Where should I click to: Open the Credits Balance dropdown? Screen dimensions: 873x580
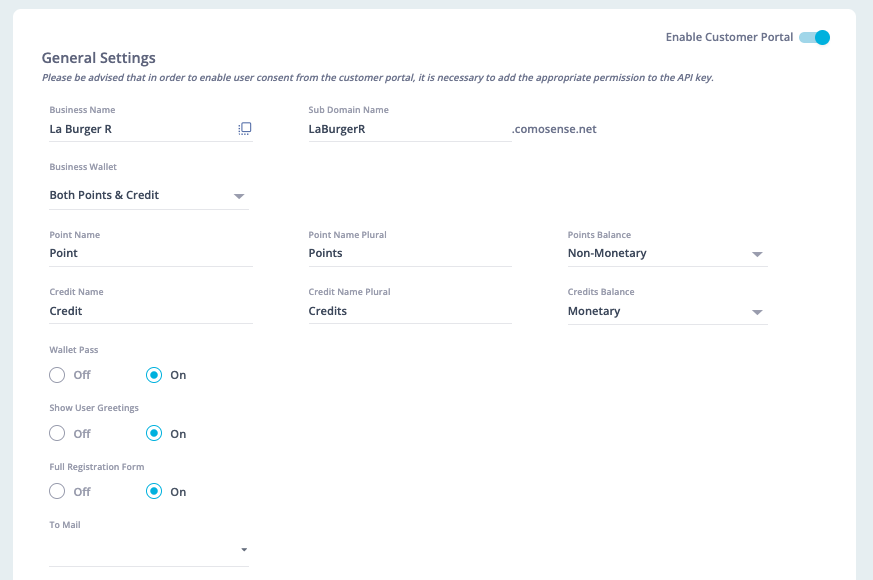pyautogui.click(x=668, y=311)
